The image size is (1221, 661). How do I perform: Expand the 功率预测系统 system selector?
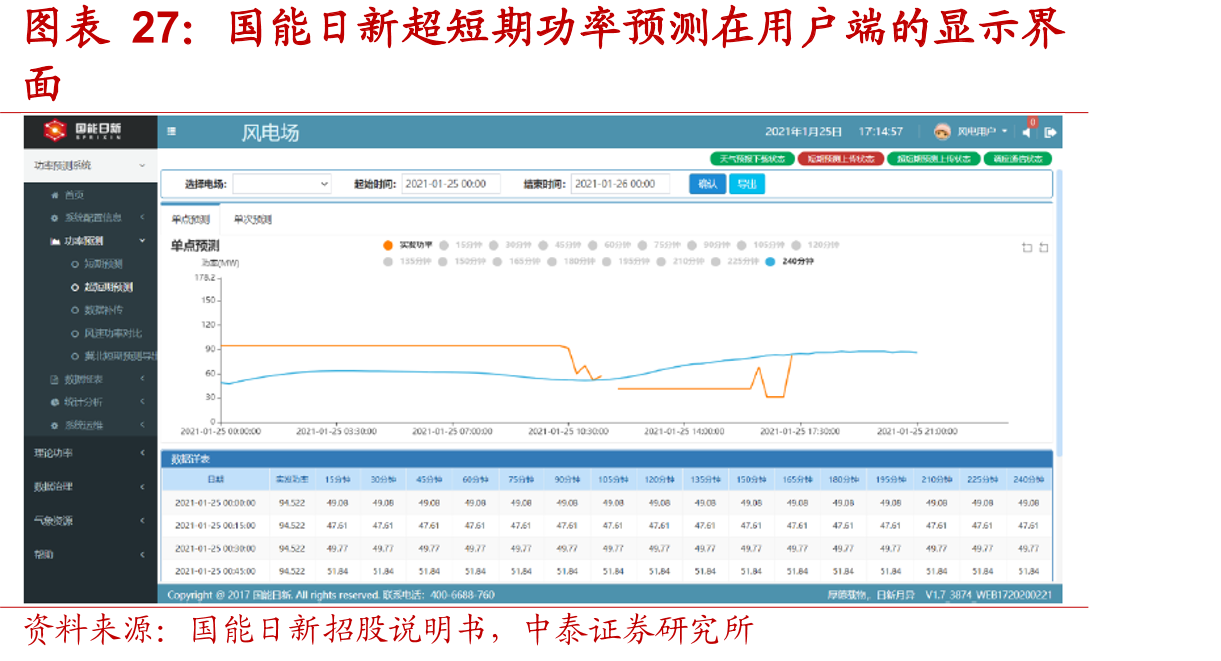pos(90,165)
